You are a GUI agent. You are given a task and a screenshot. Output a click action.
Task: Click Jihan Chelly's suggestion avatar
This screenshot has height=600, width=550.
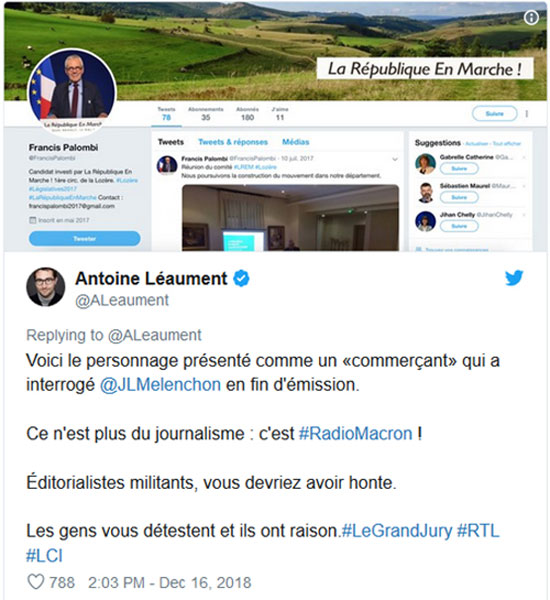coord(425,221)
